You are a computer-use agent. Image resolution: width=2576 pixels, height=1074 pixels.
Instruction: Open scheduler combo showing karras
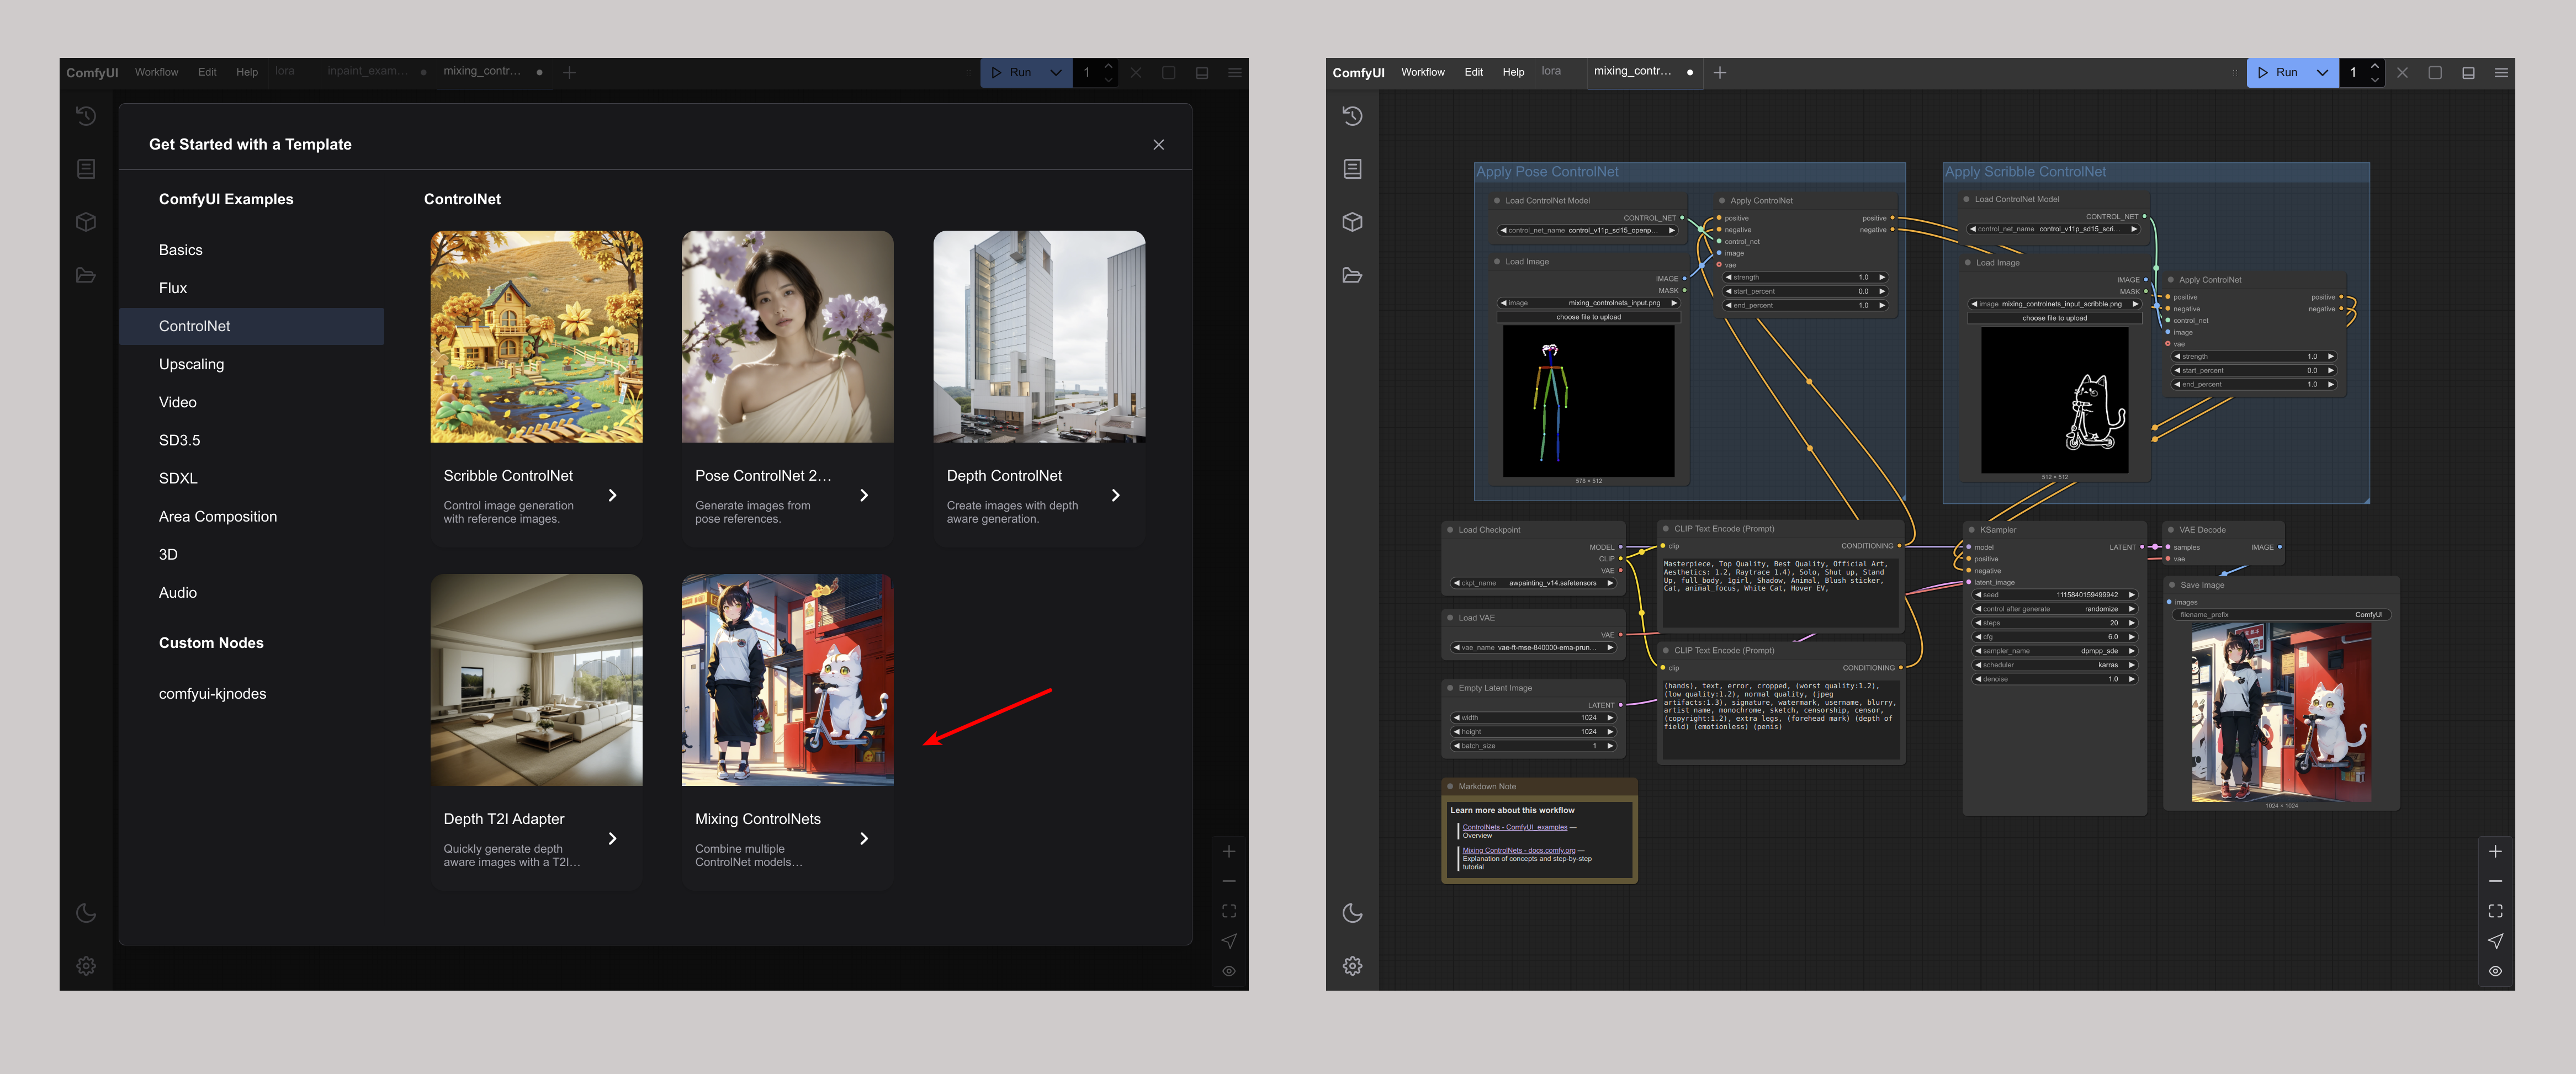coord(2054,665)
